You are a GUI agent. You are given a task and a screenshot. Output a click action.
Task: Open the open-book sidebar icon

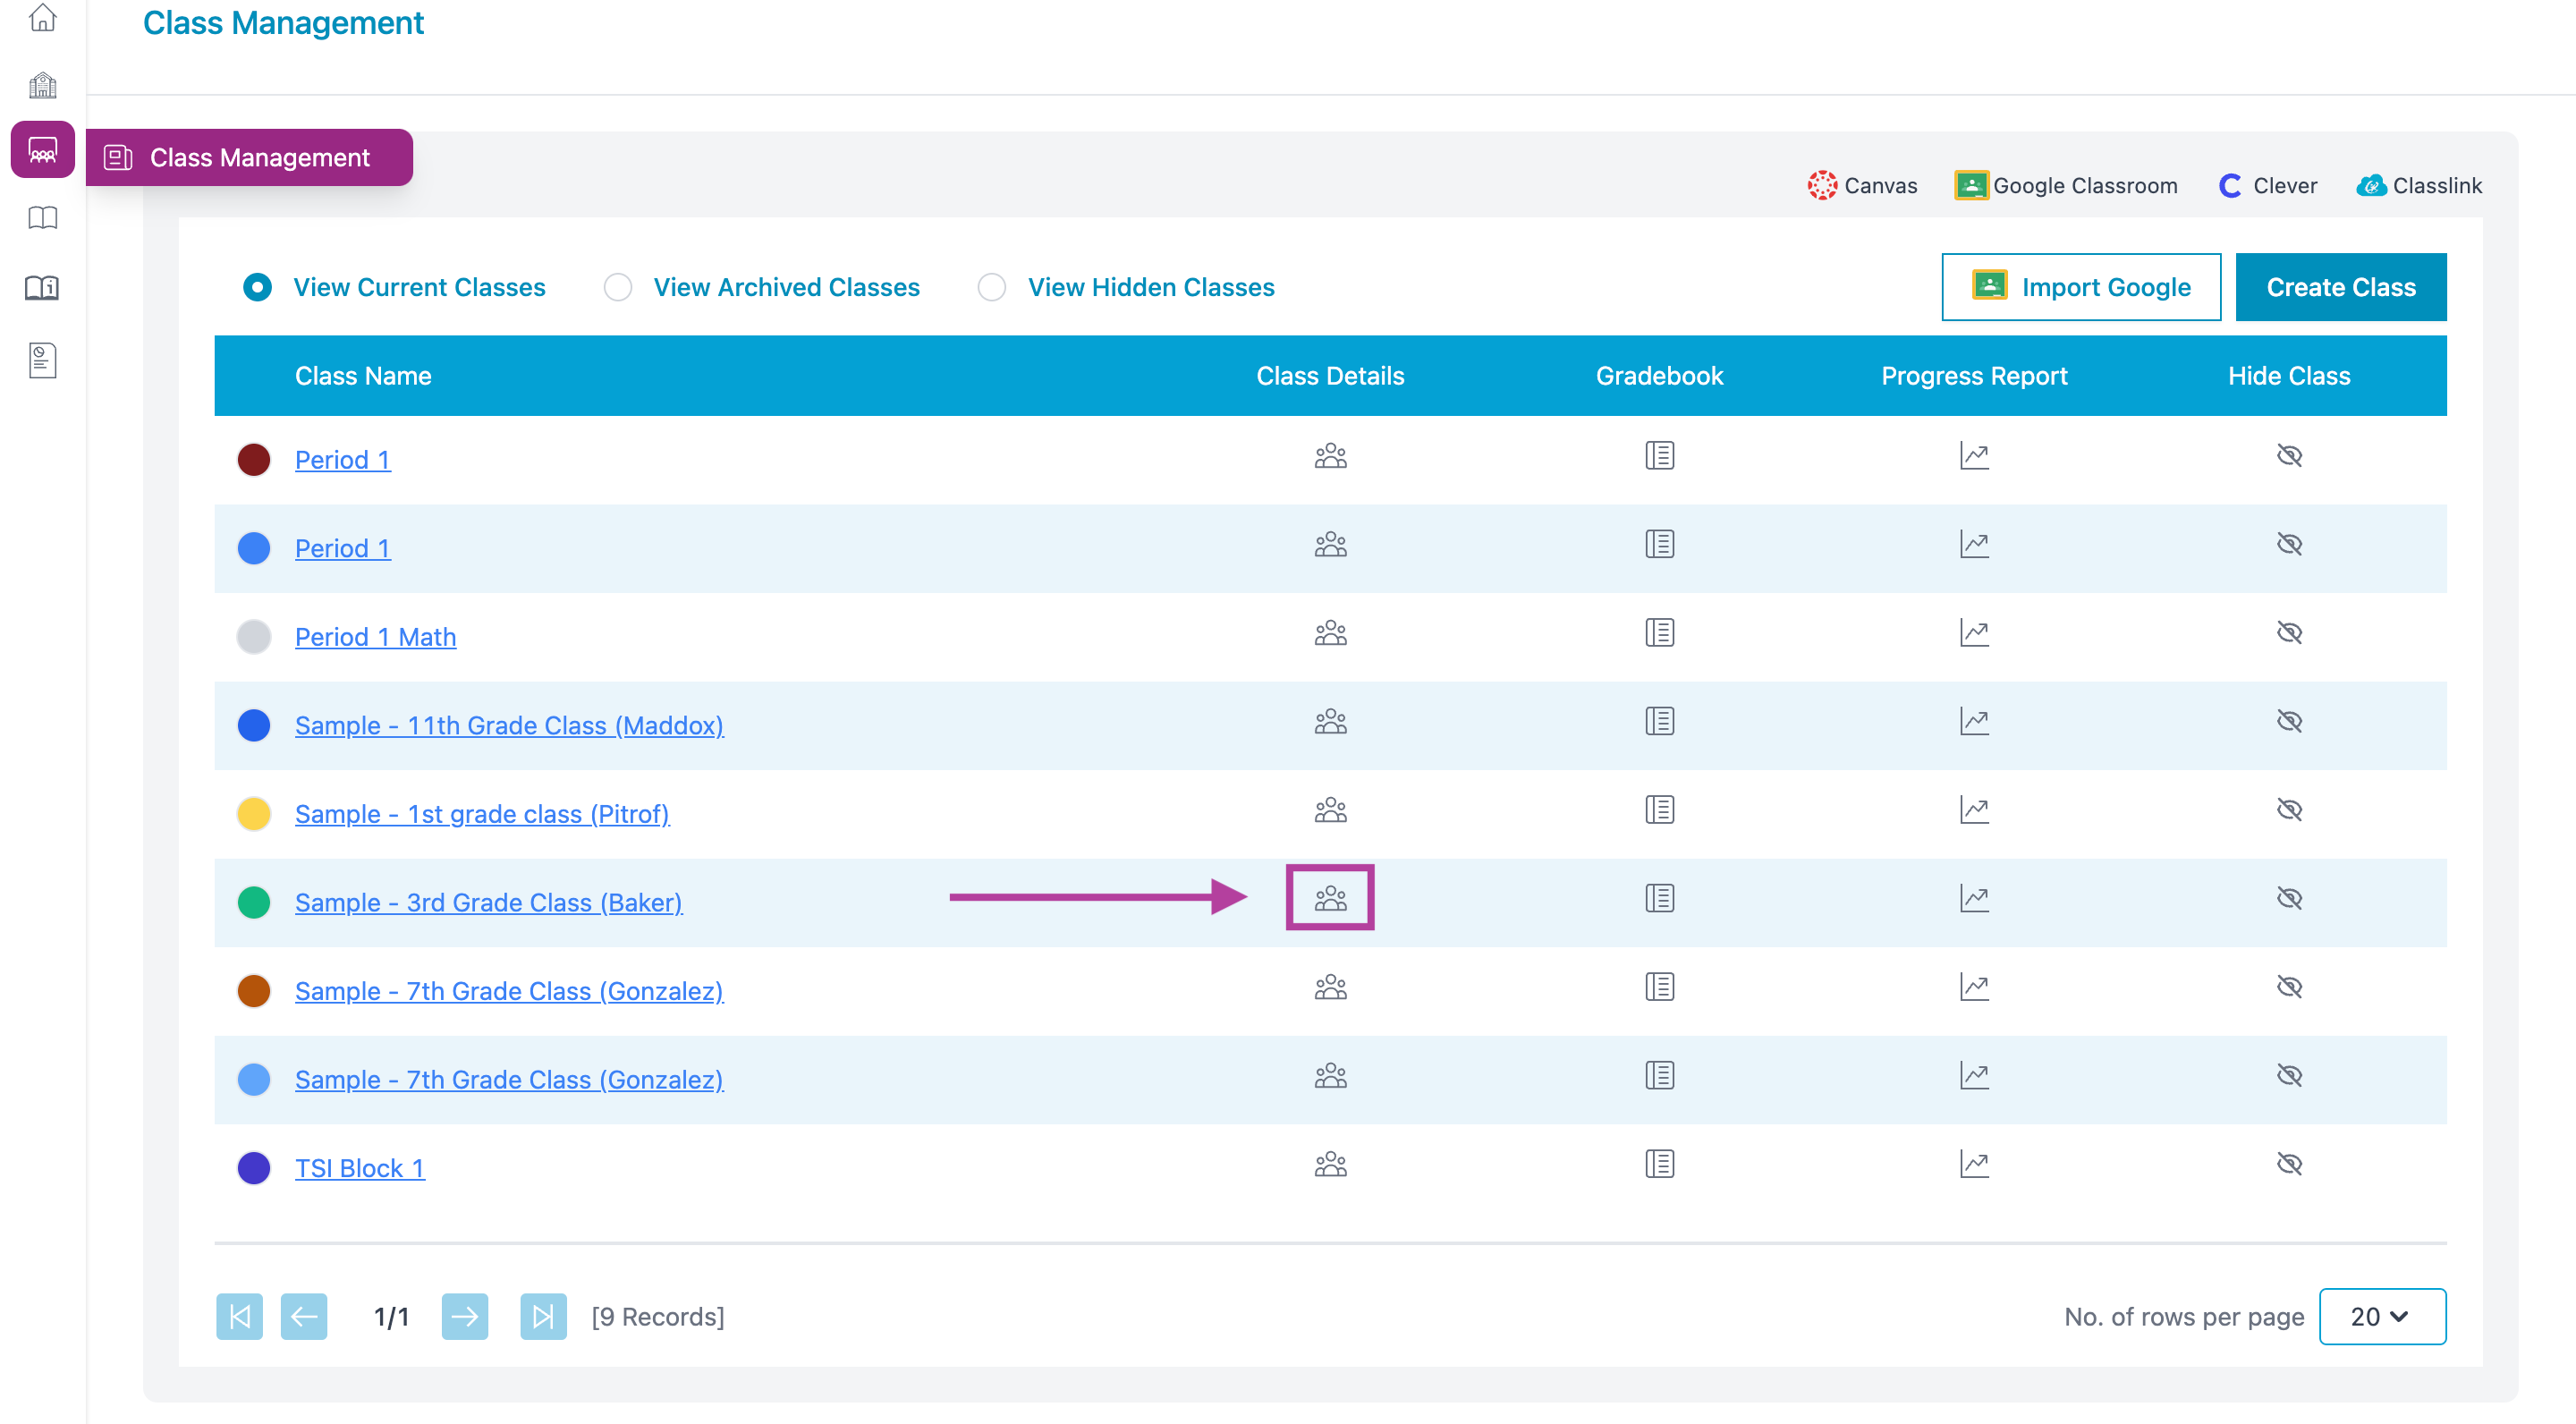click(x=42, y=218)
